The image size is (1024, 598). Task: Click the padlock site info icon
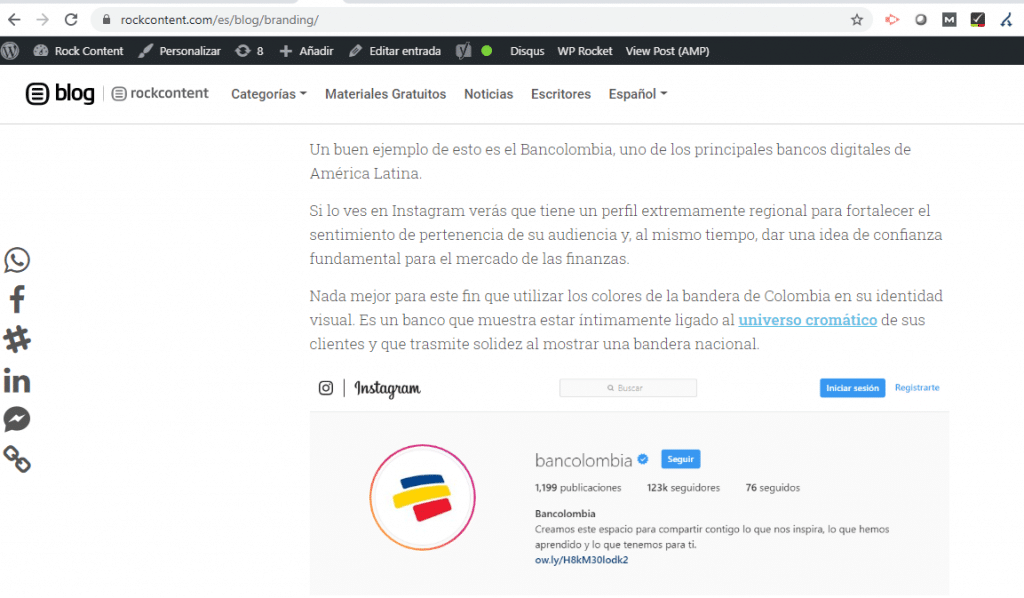click(106, 20)
